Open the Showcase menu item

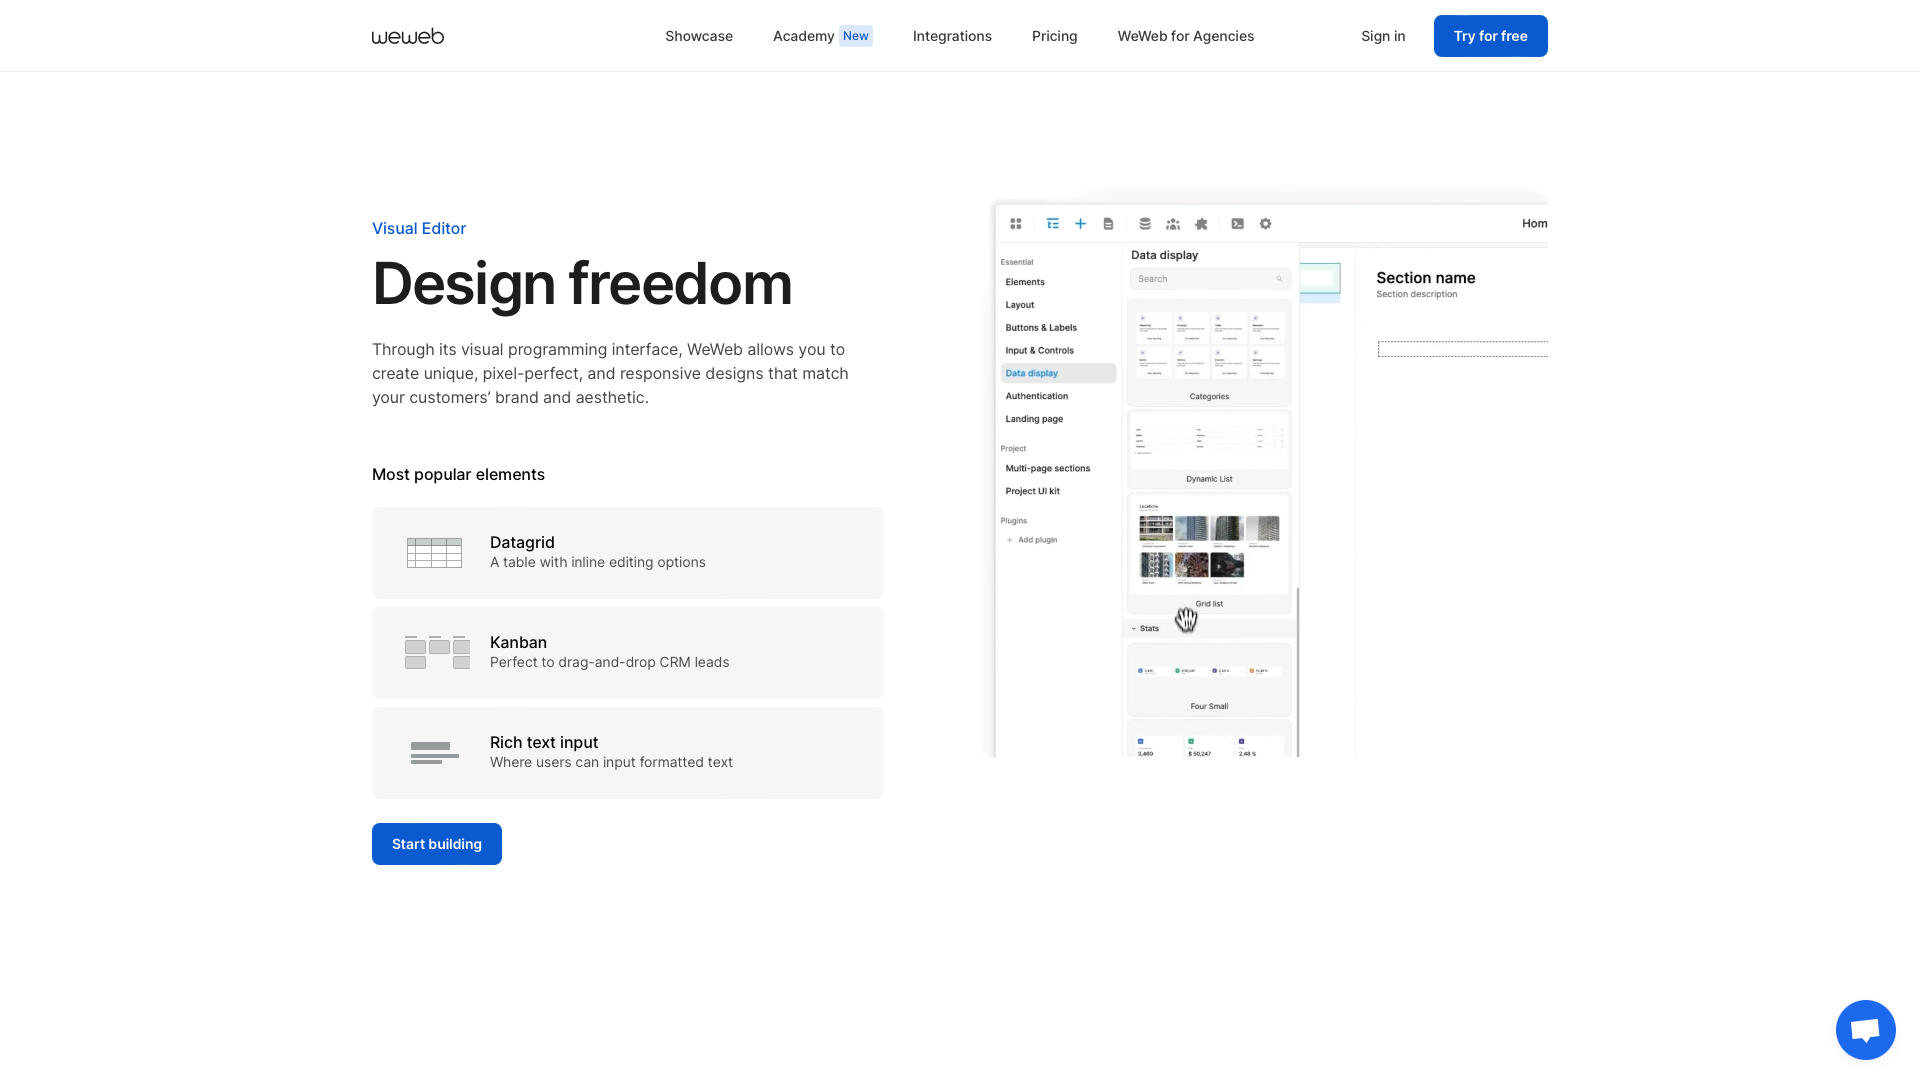(x=699, y=36)
